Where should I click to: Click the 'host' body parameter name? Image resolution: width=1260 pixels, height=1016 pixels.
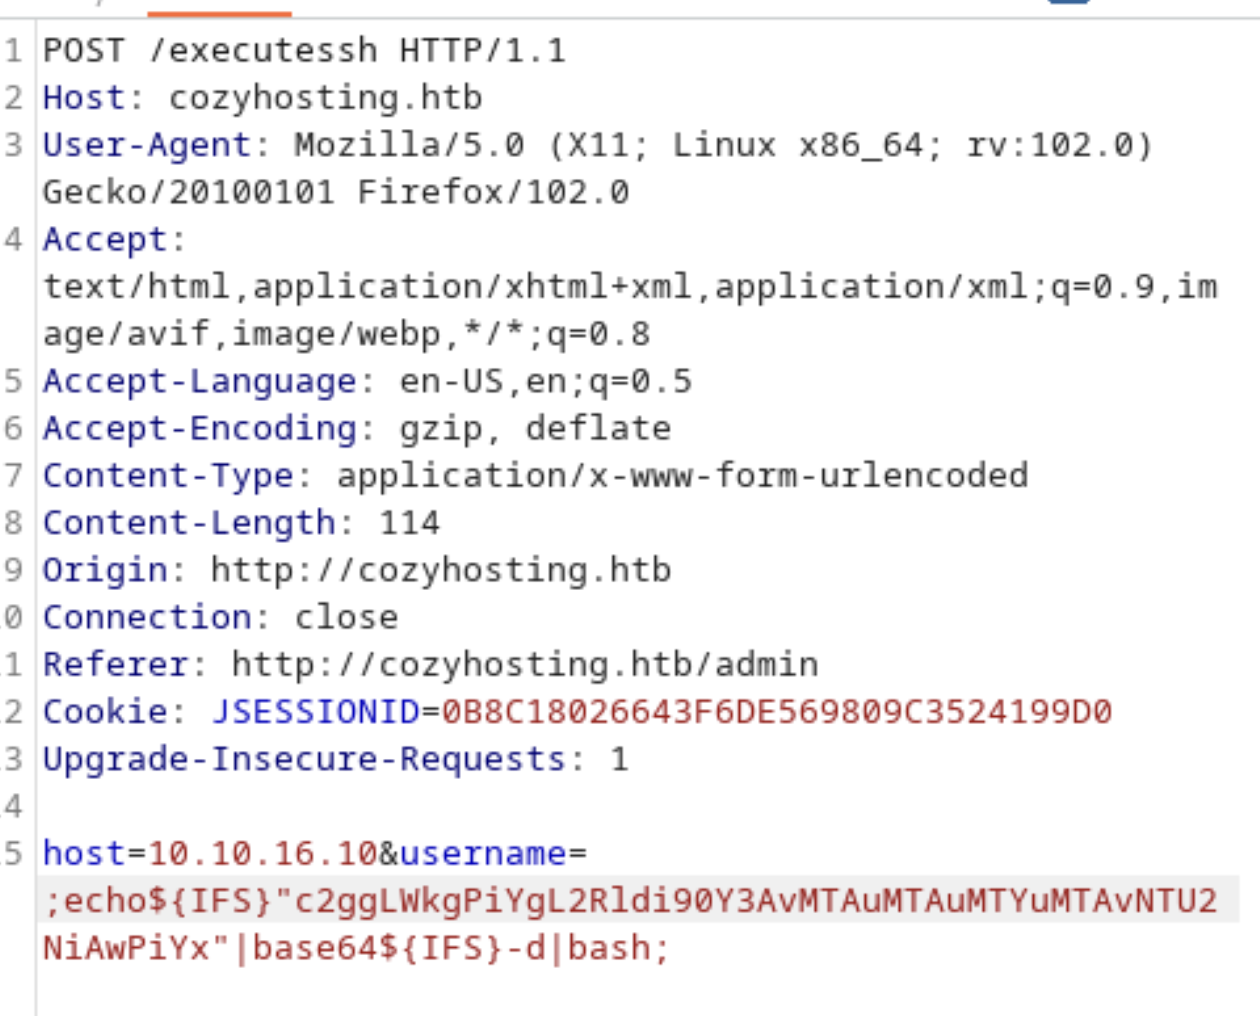coord(84,853)
